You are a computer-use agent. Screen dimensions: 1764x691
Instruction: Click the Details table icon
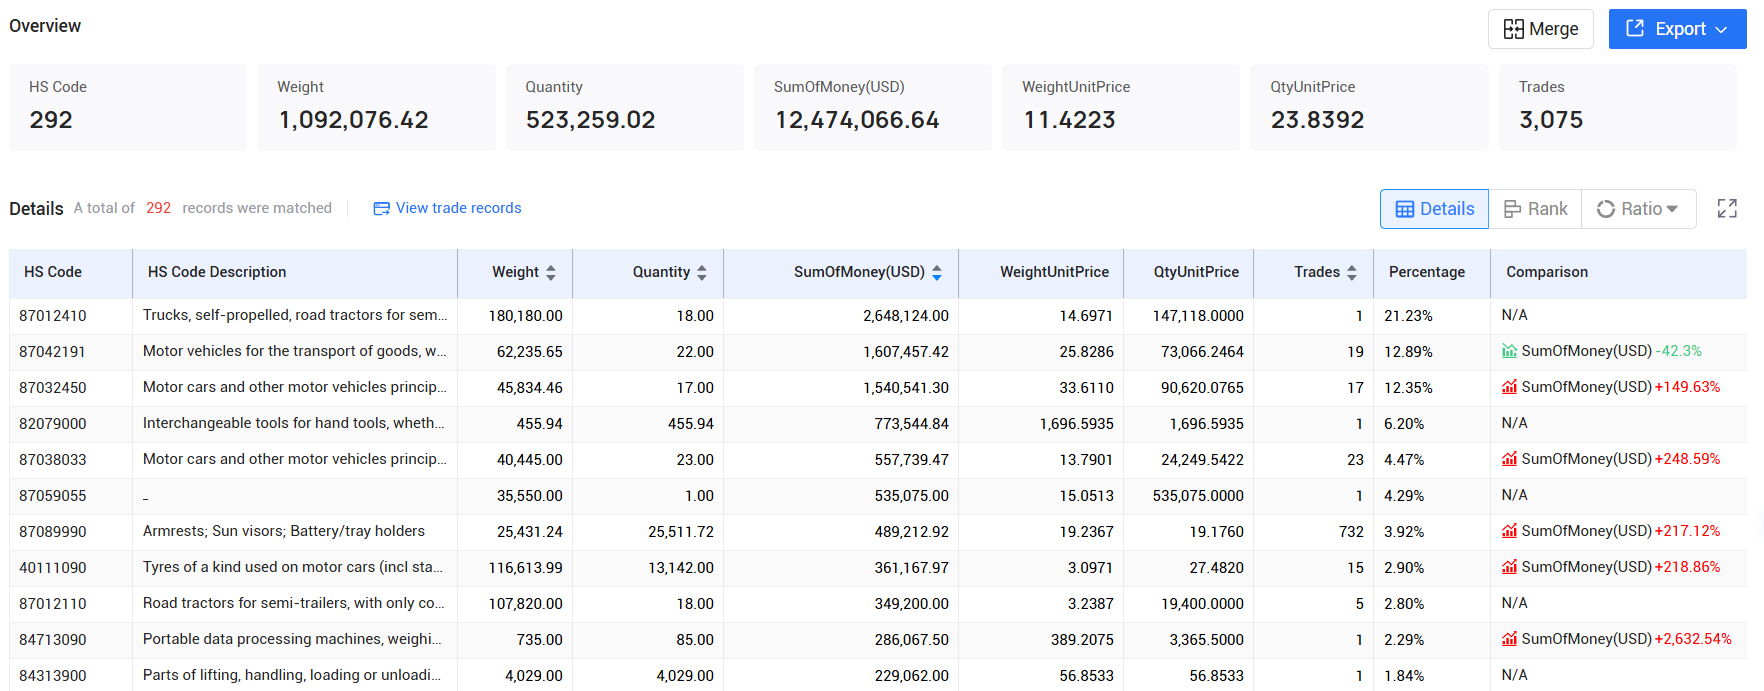tap(1405, 209)
